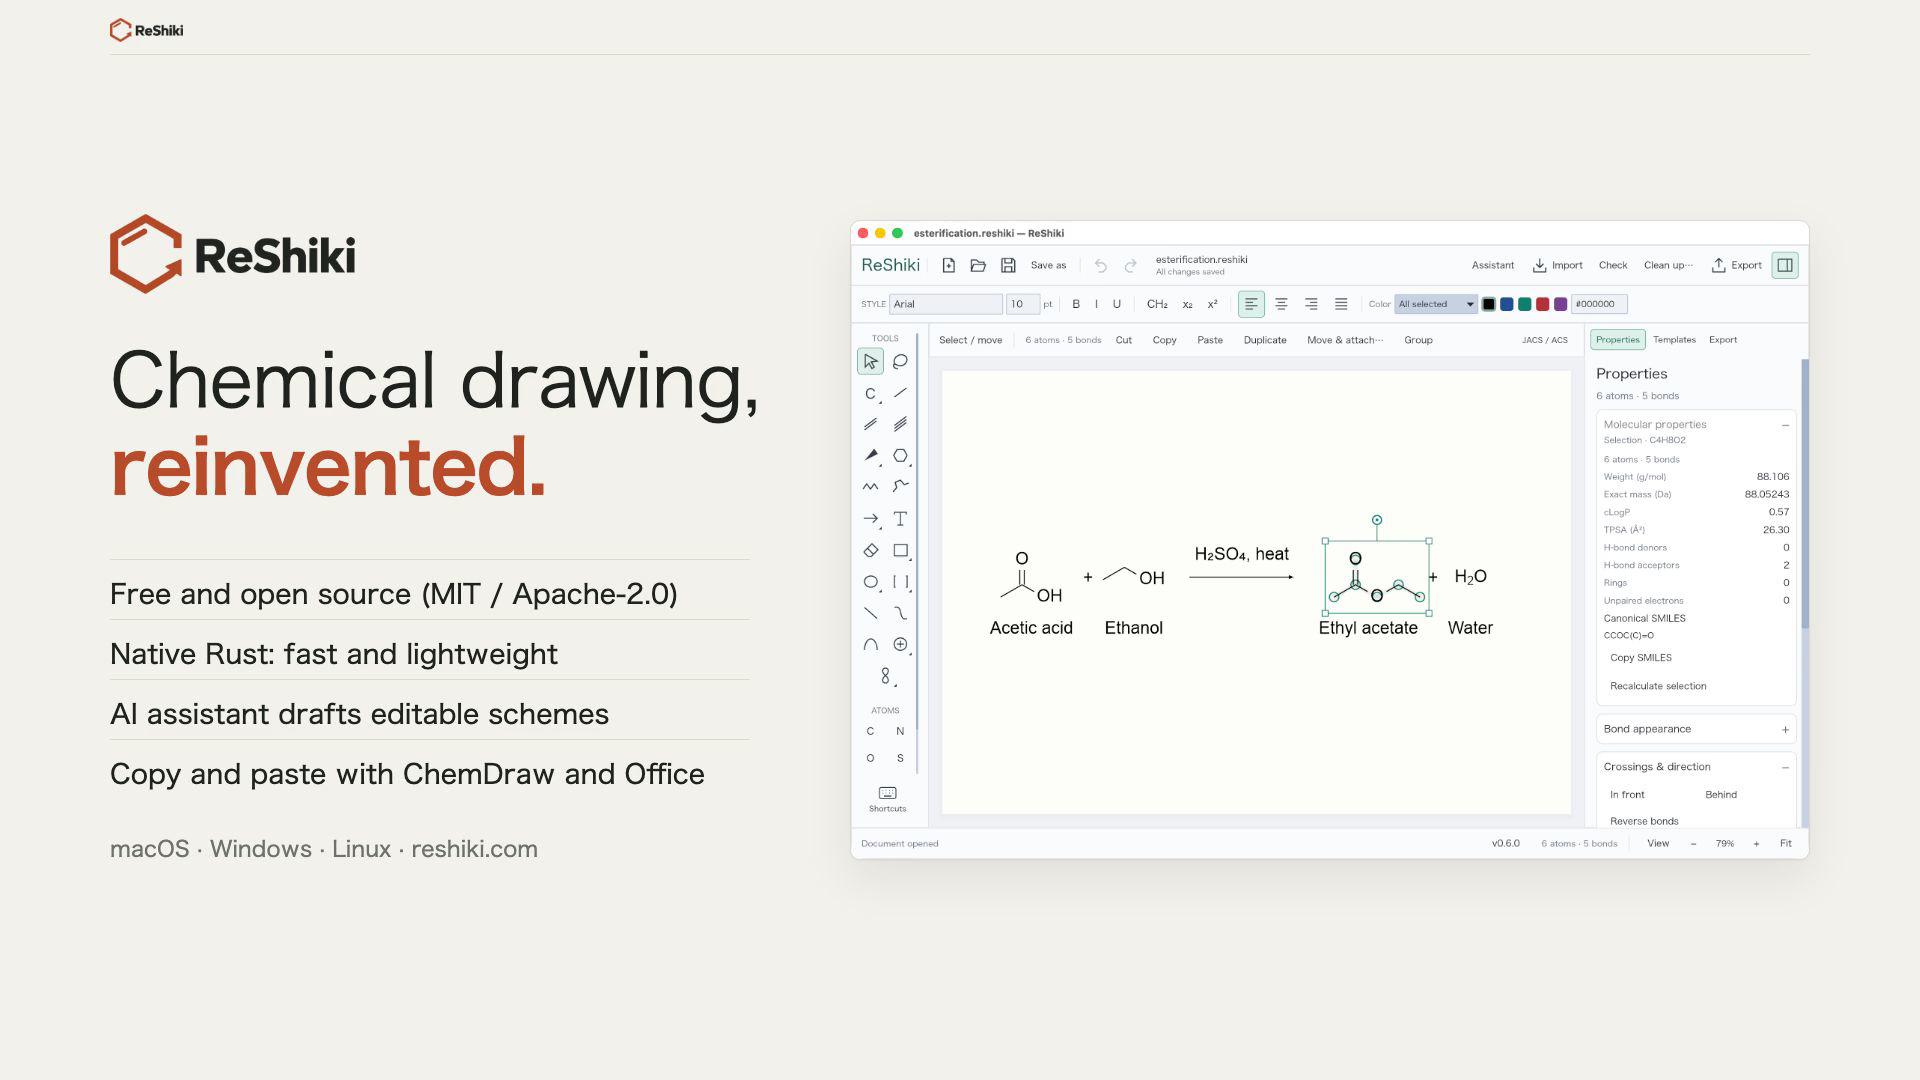Screen dimensions: 1920x1080
Task: Open the Clean up menu
Action: (1668, 265)
